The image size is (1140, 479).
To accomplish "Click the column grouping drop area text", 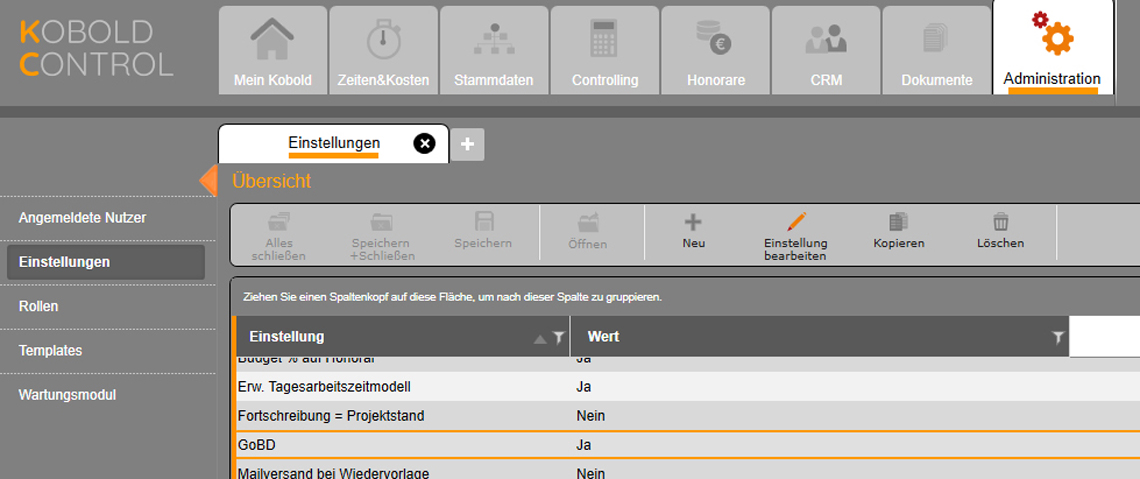I will [452, 297].
